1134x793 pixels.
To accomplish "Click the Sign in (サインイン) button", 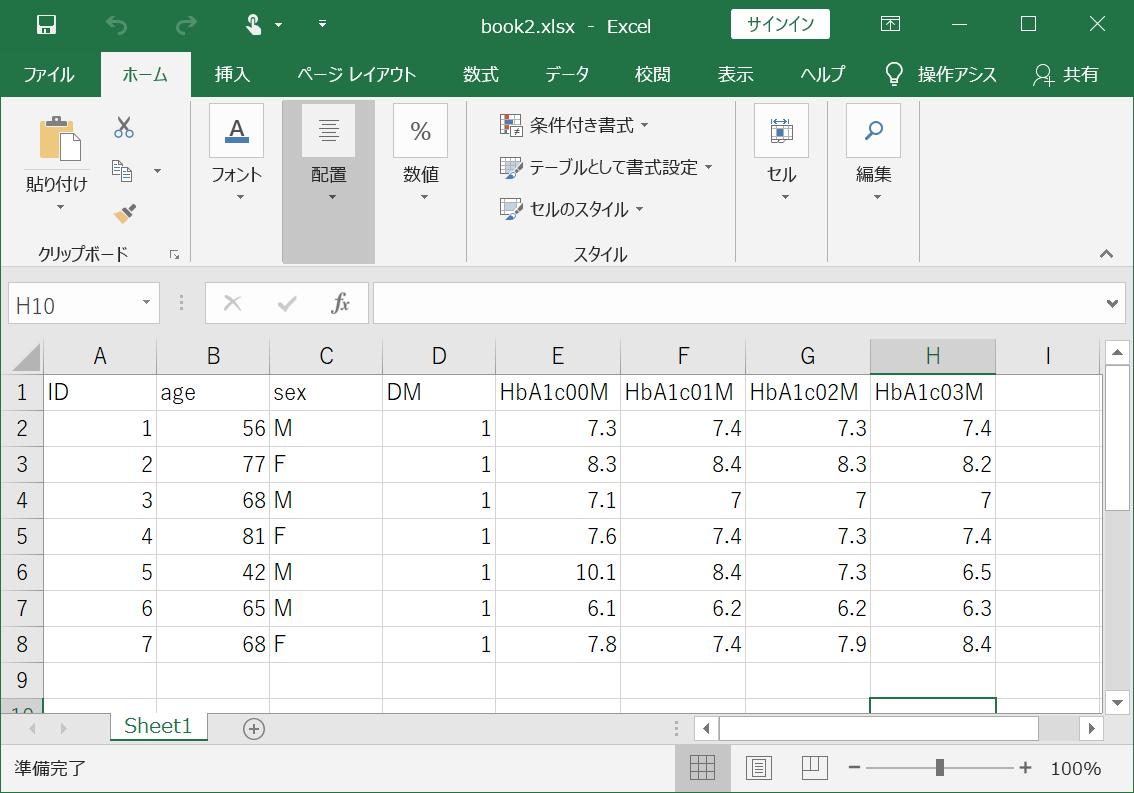I will [780, 25].
